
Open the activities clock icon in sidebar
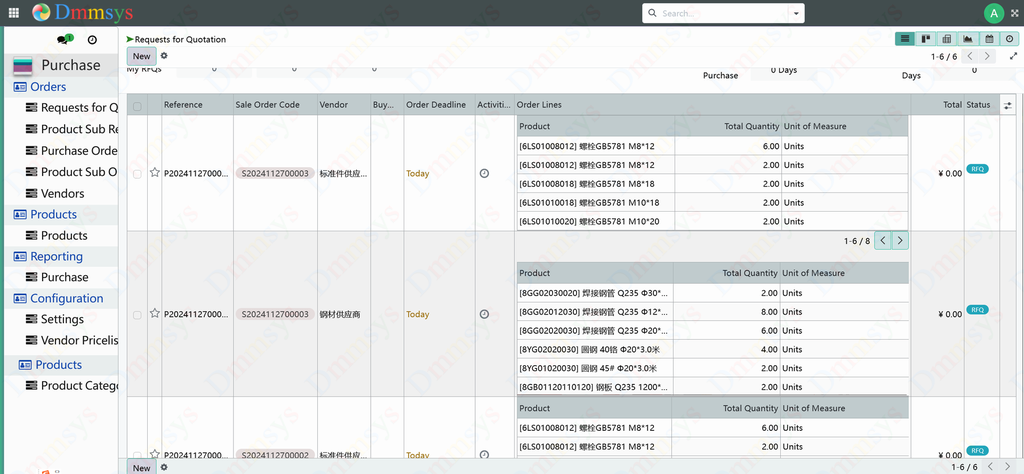pos(92,40)
